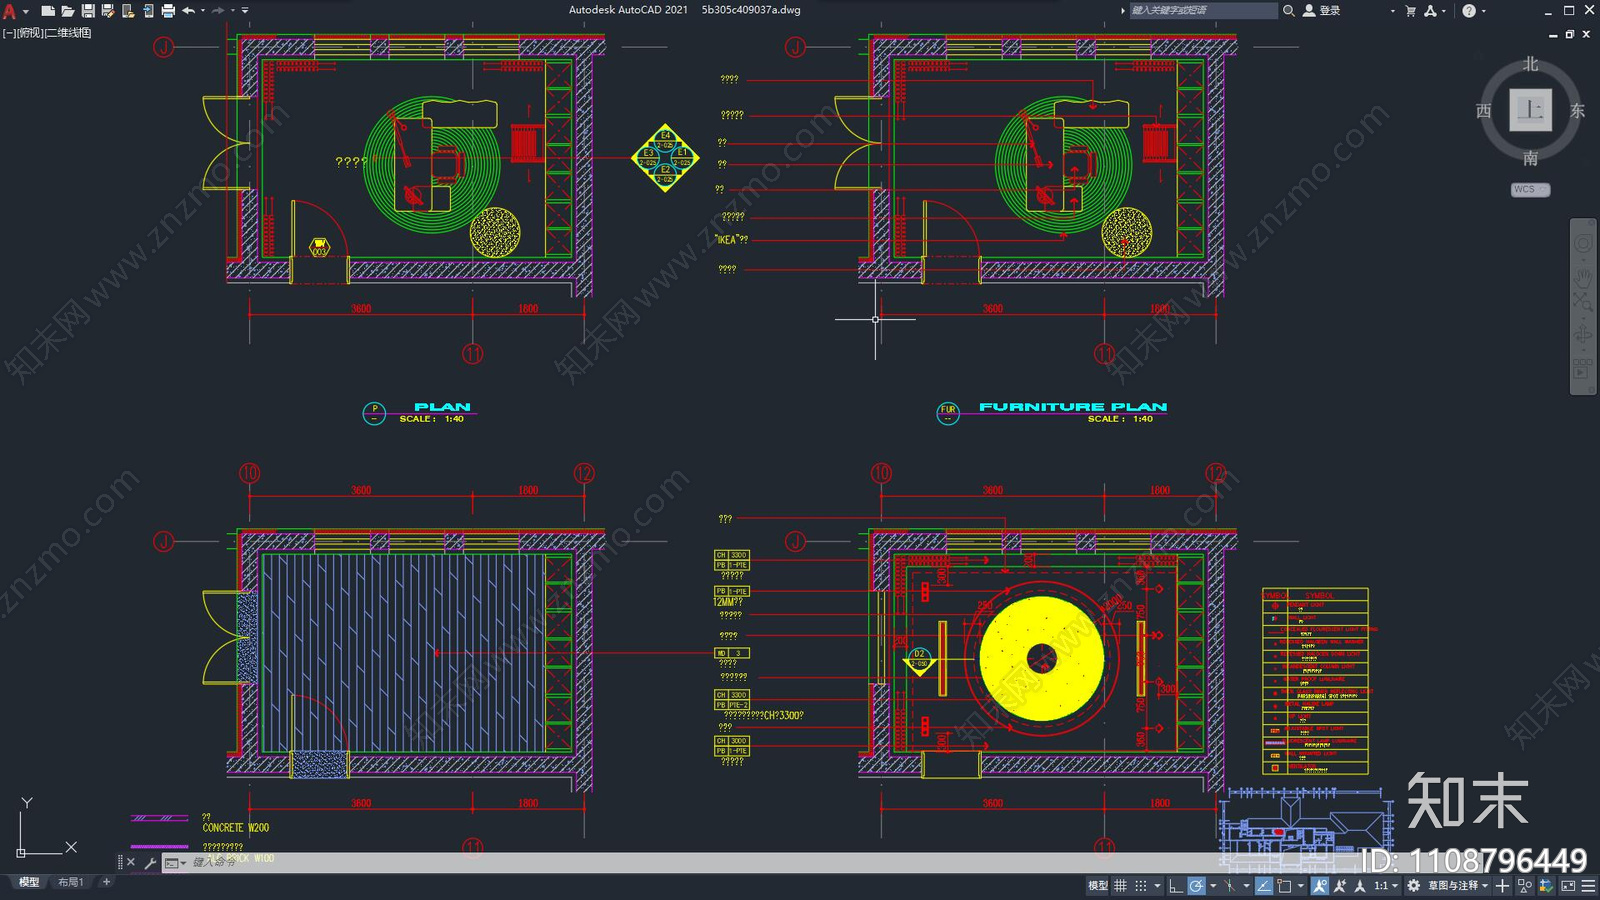The width and height of the screenshot is (1600, 900).
Task: Click Open from Web & Mobile icon
Action: tap(128, 11)
